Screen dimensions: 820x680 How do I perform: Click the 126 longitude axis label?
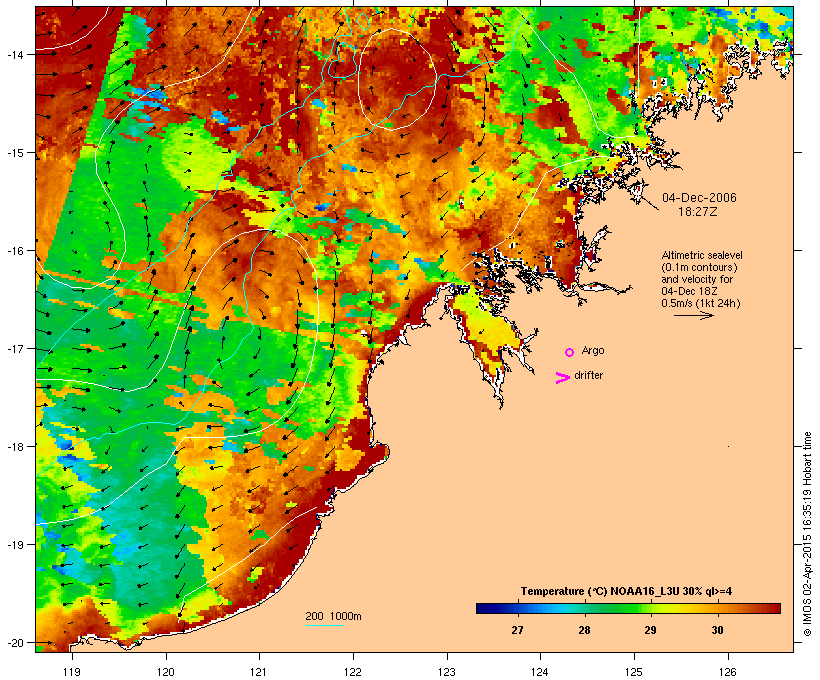pyautogui.click(x=728, y=672)
